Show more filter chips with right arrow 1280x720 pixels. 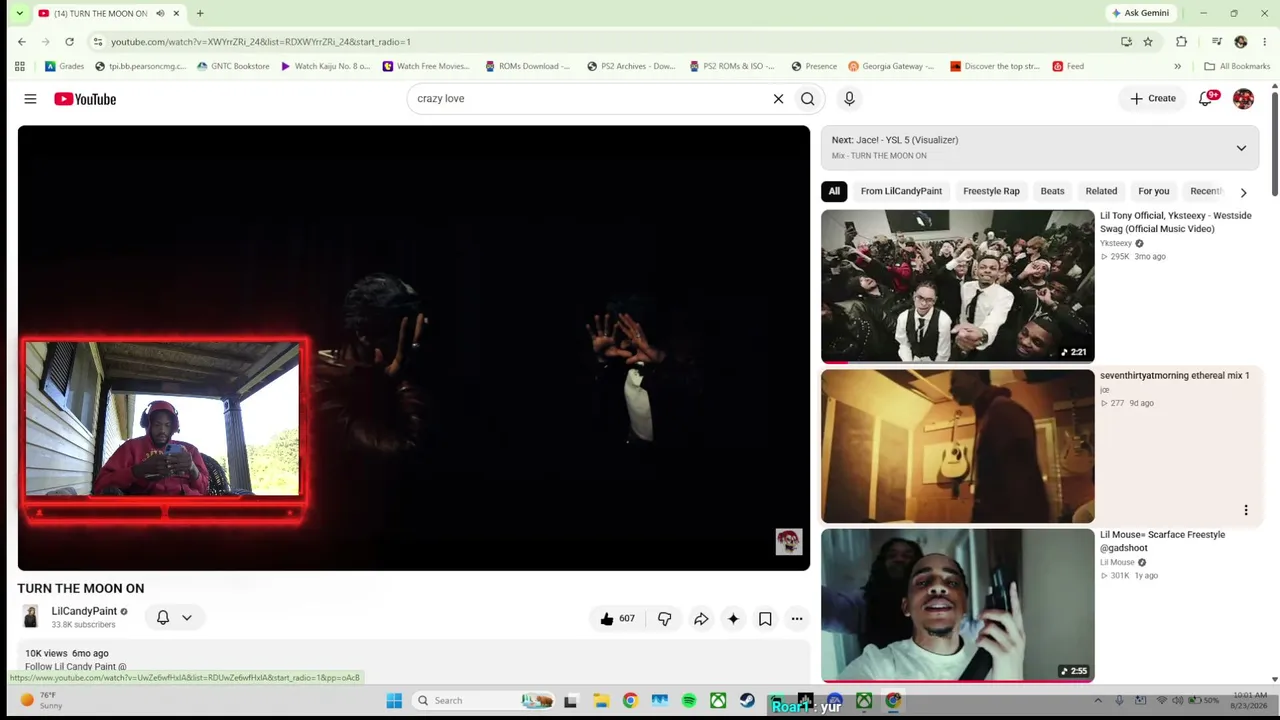[1243, 192]
